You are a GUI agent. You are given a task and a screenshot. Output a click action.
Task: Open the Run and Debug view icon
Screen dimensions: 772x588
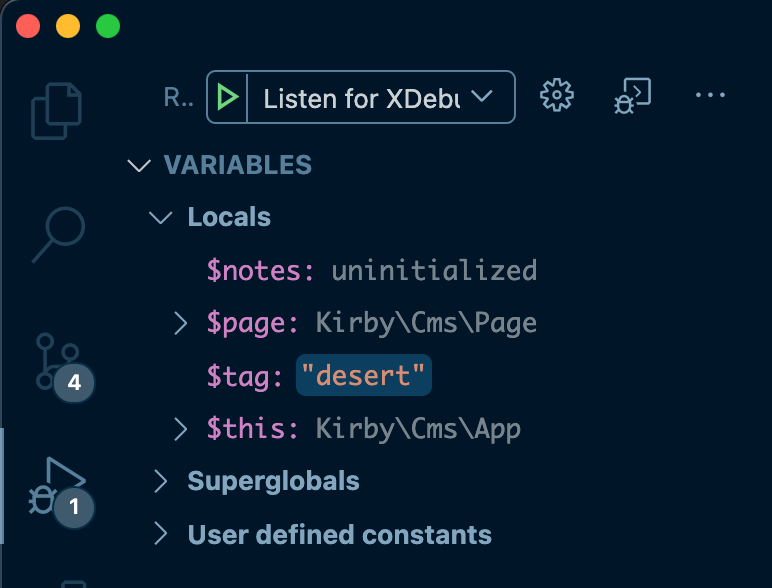point(58,486)
